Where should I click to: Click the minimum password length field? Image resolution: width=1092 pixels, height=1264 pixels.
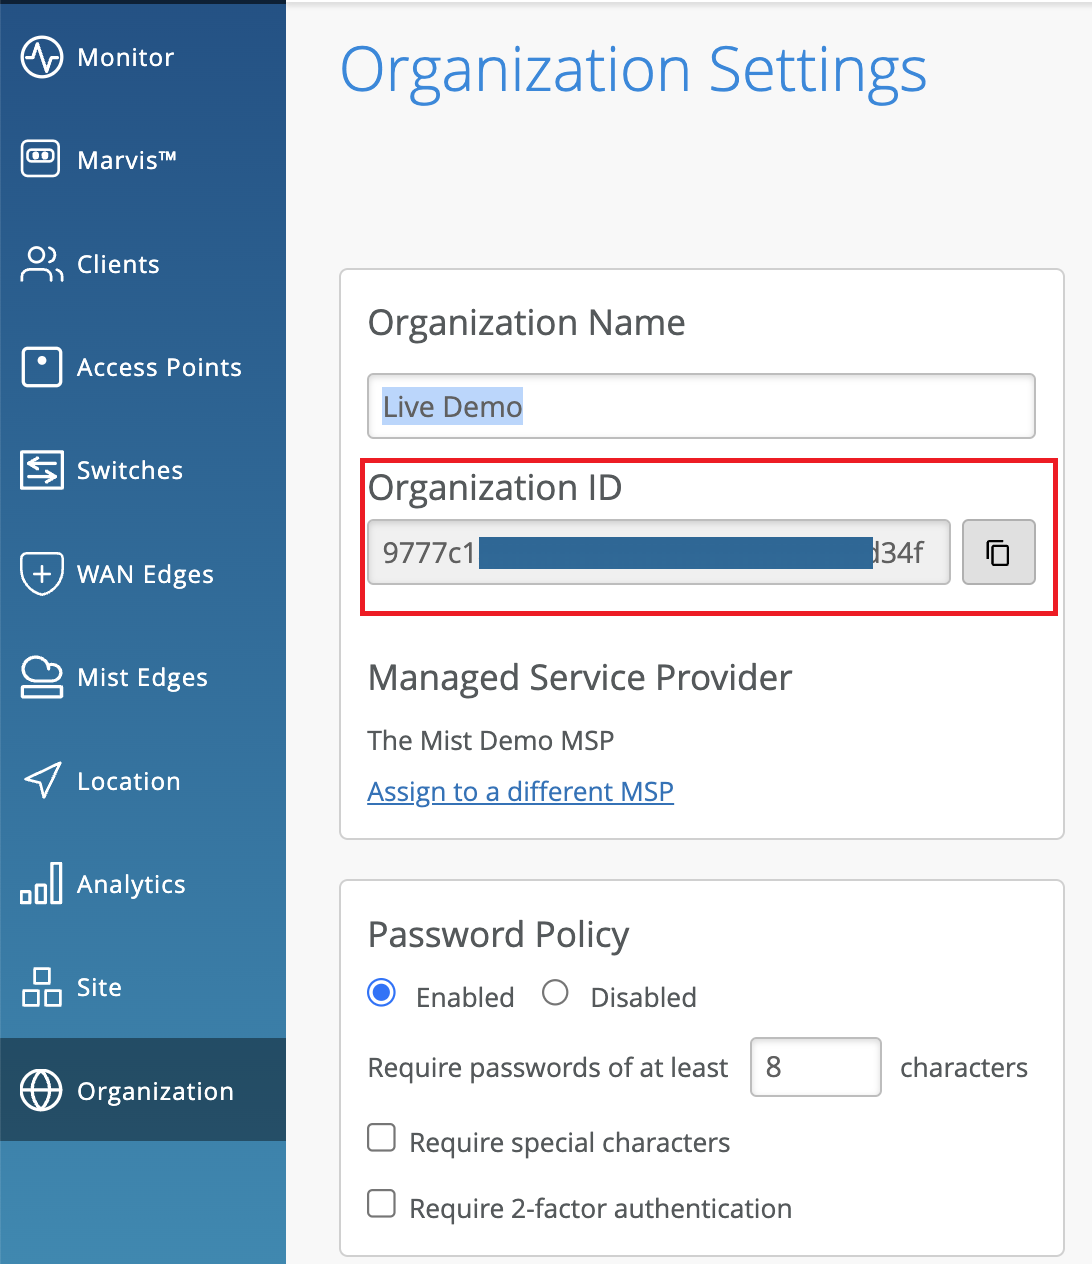815,1067
